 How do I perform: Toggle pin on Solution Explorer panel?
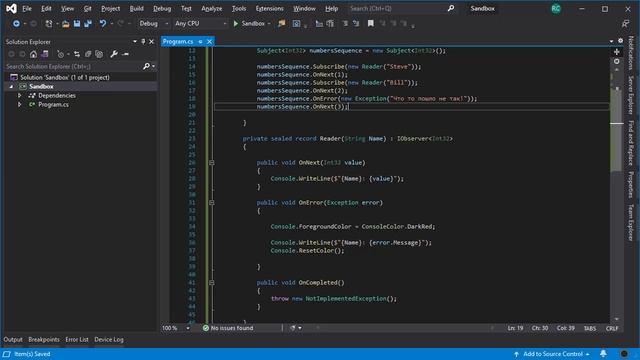pyautogui.click(x=143, y=42)
